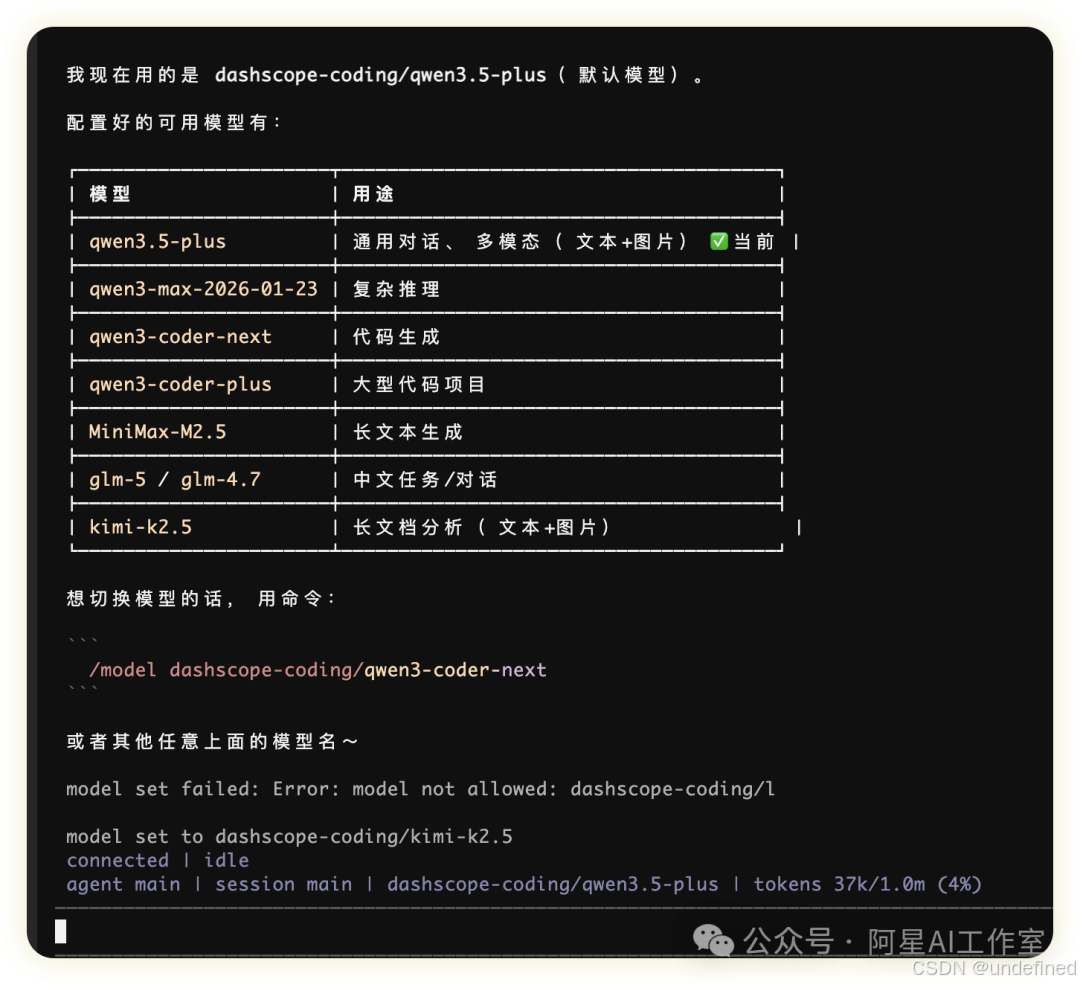This screenshot has width=1080, height=985.
Task: Click the 'model set failed' error line
Action: (x=420, y=789)
